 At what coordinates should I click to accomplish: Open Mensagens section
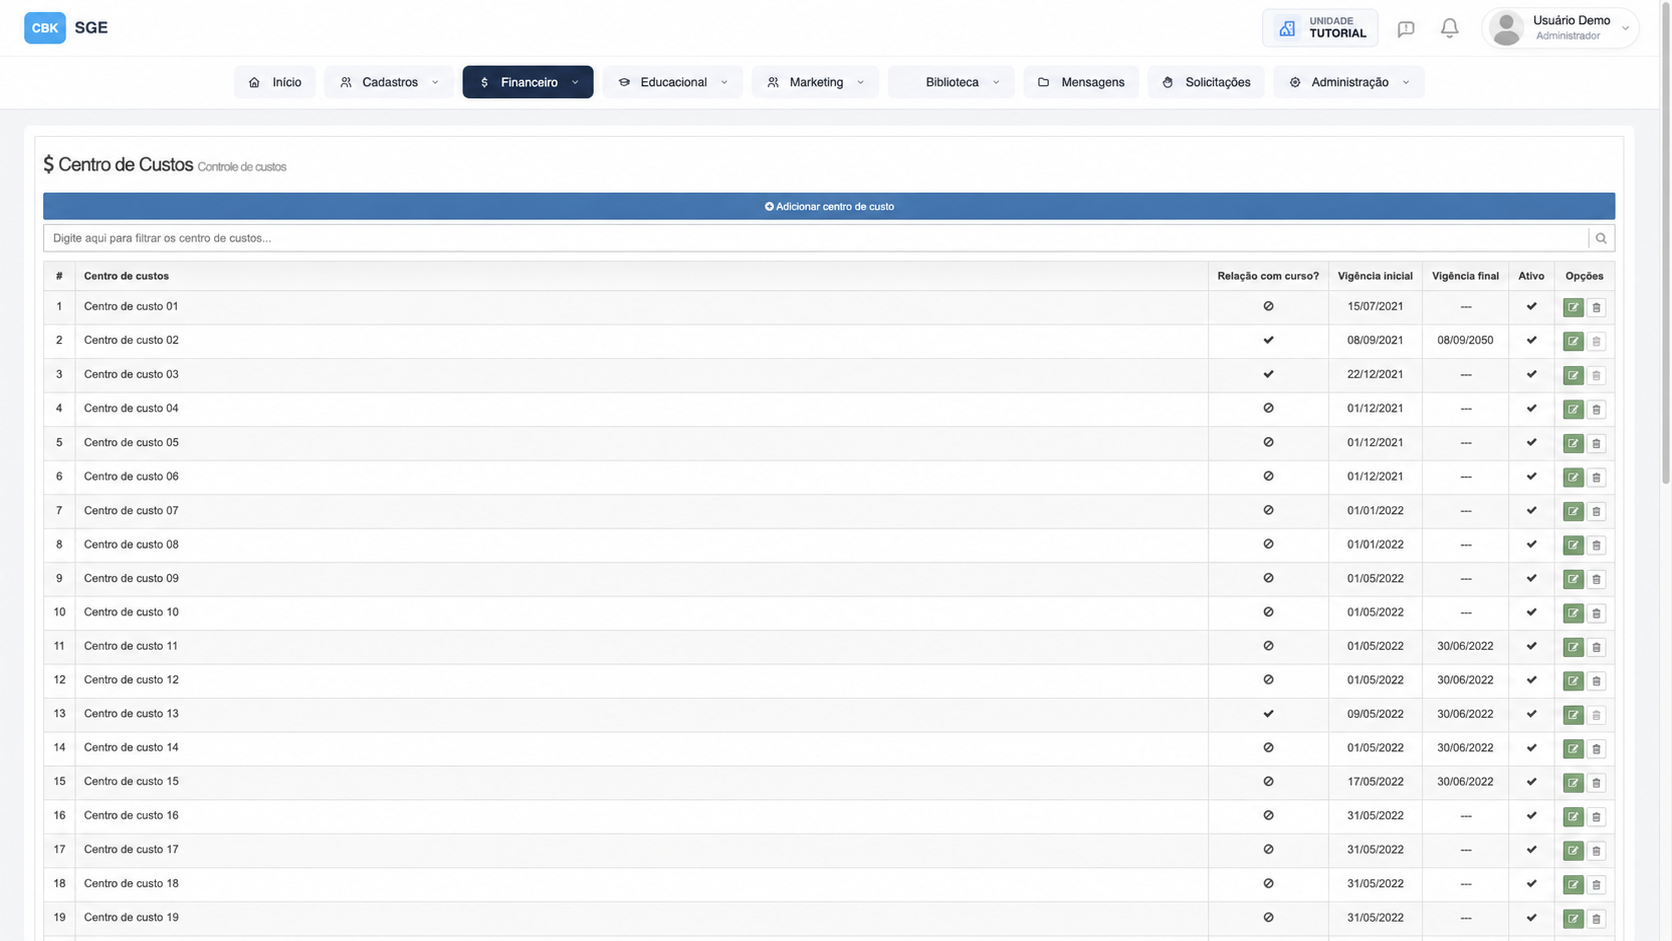click(1081, 82)
